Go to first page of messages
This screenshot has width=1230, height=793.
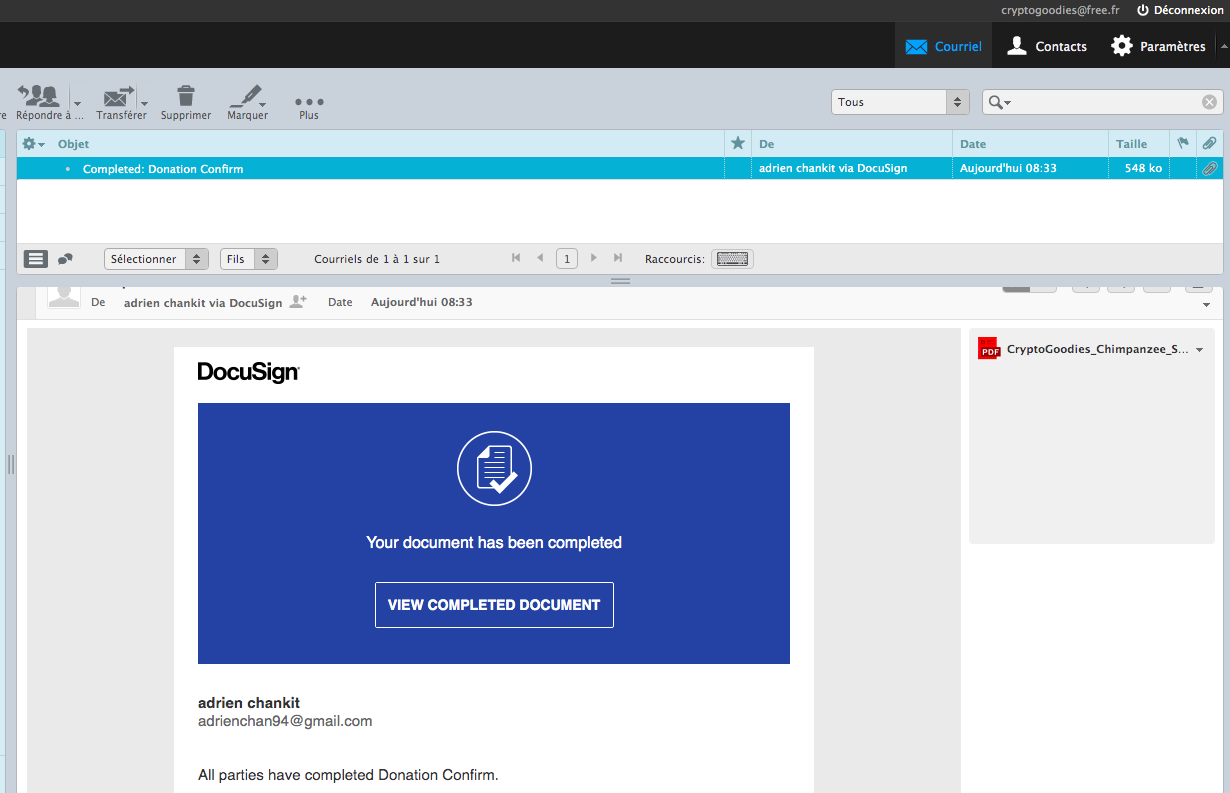pos(516,258)
